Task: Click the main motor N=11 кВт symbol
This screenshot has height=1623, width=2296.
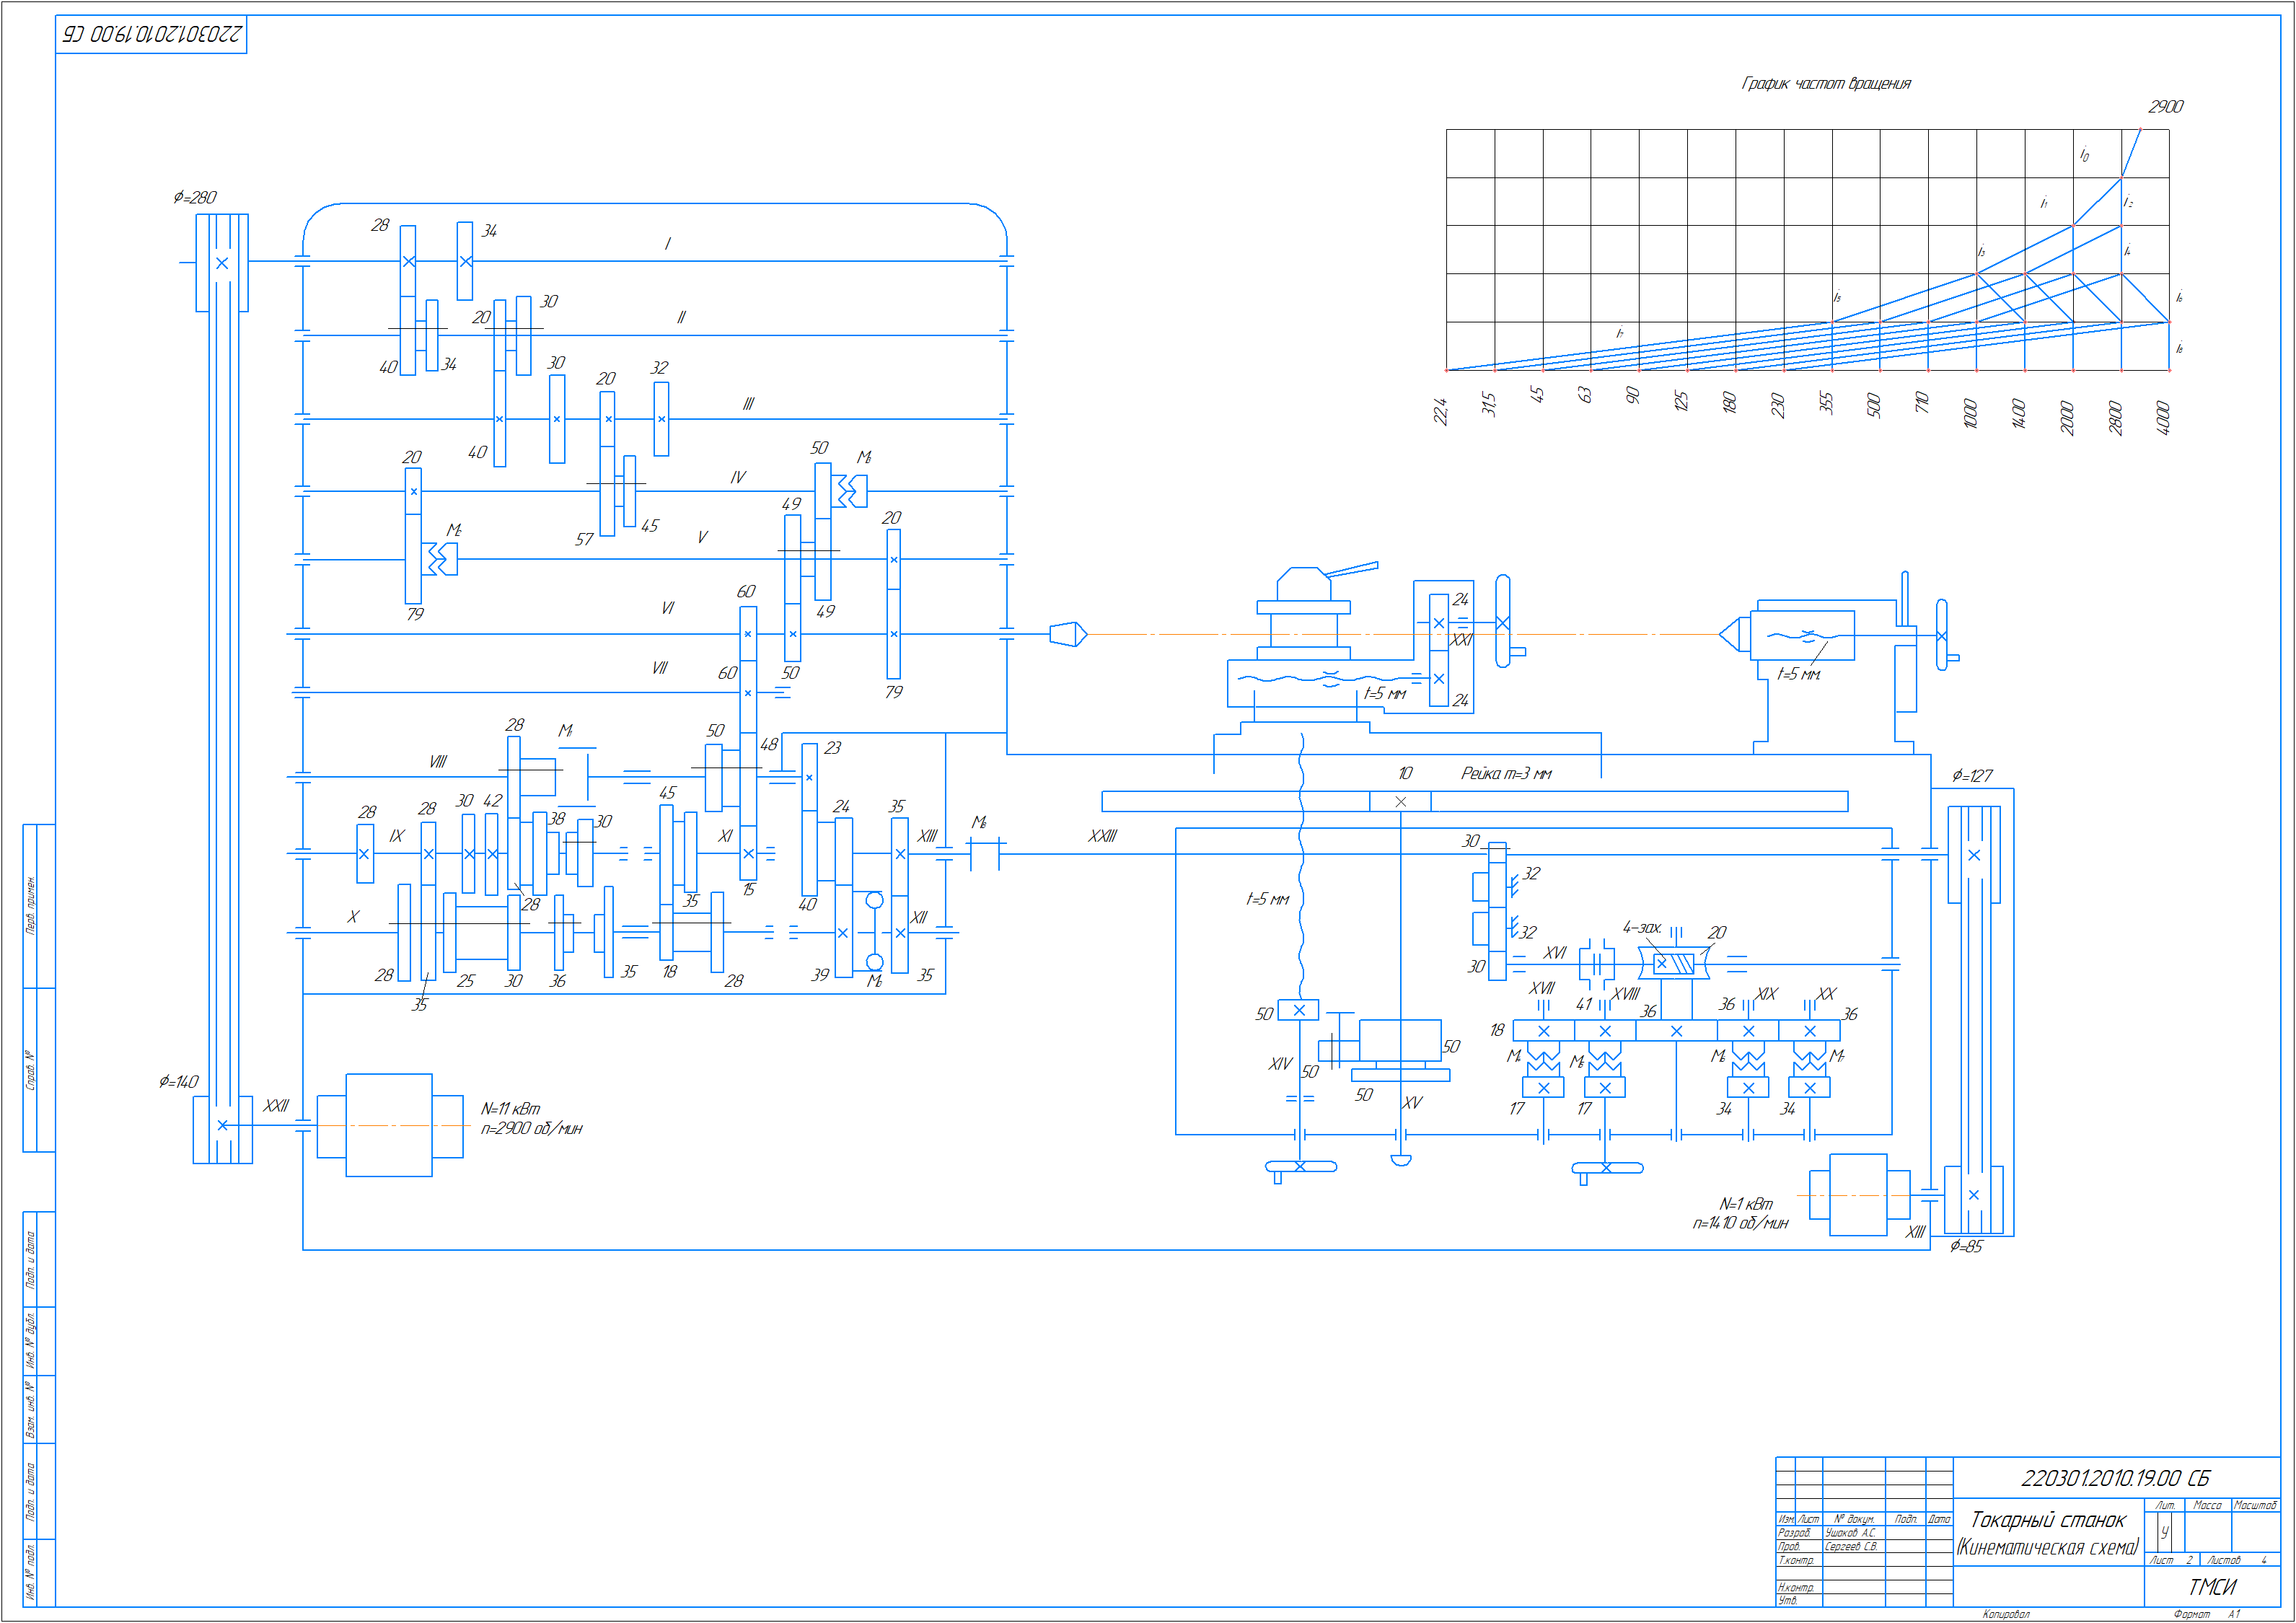Action: click(389, 1125)
